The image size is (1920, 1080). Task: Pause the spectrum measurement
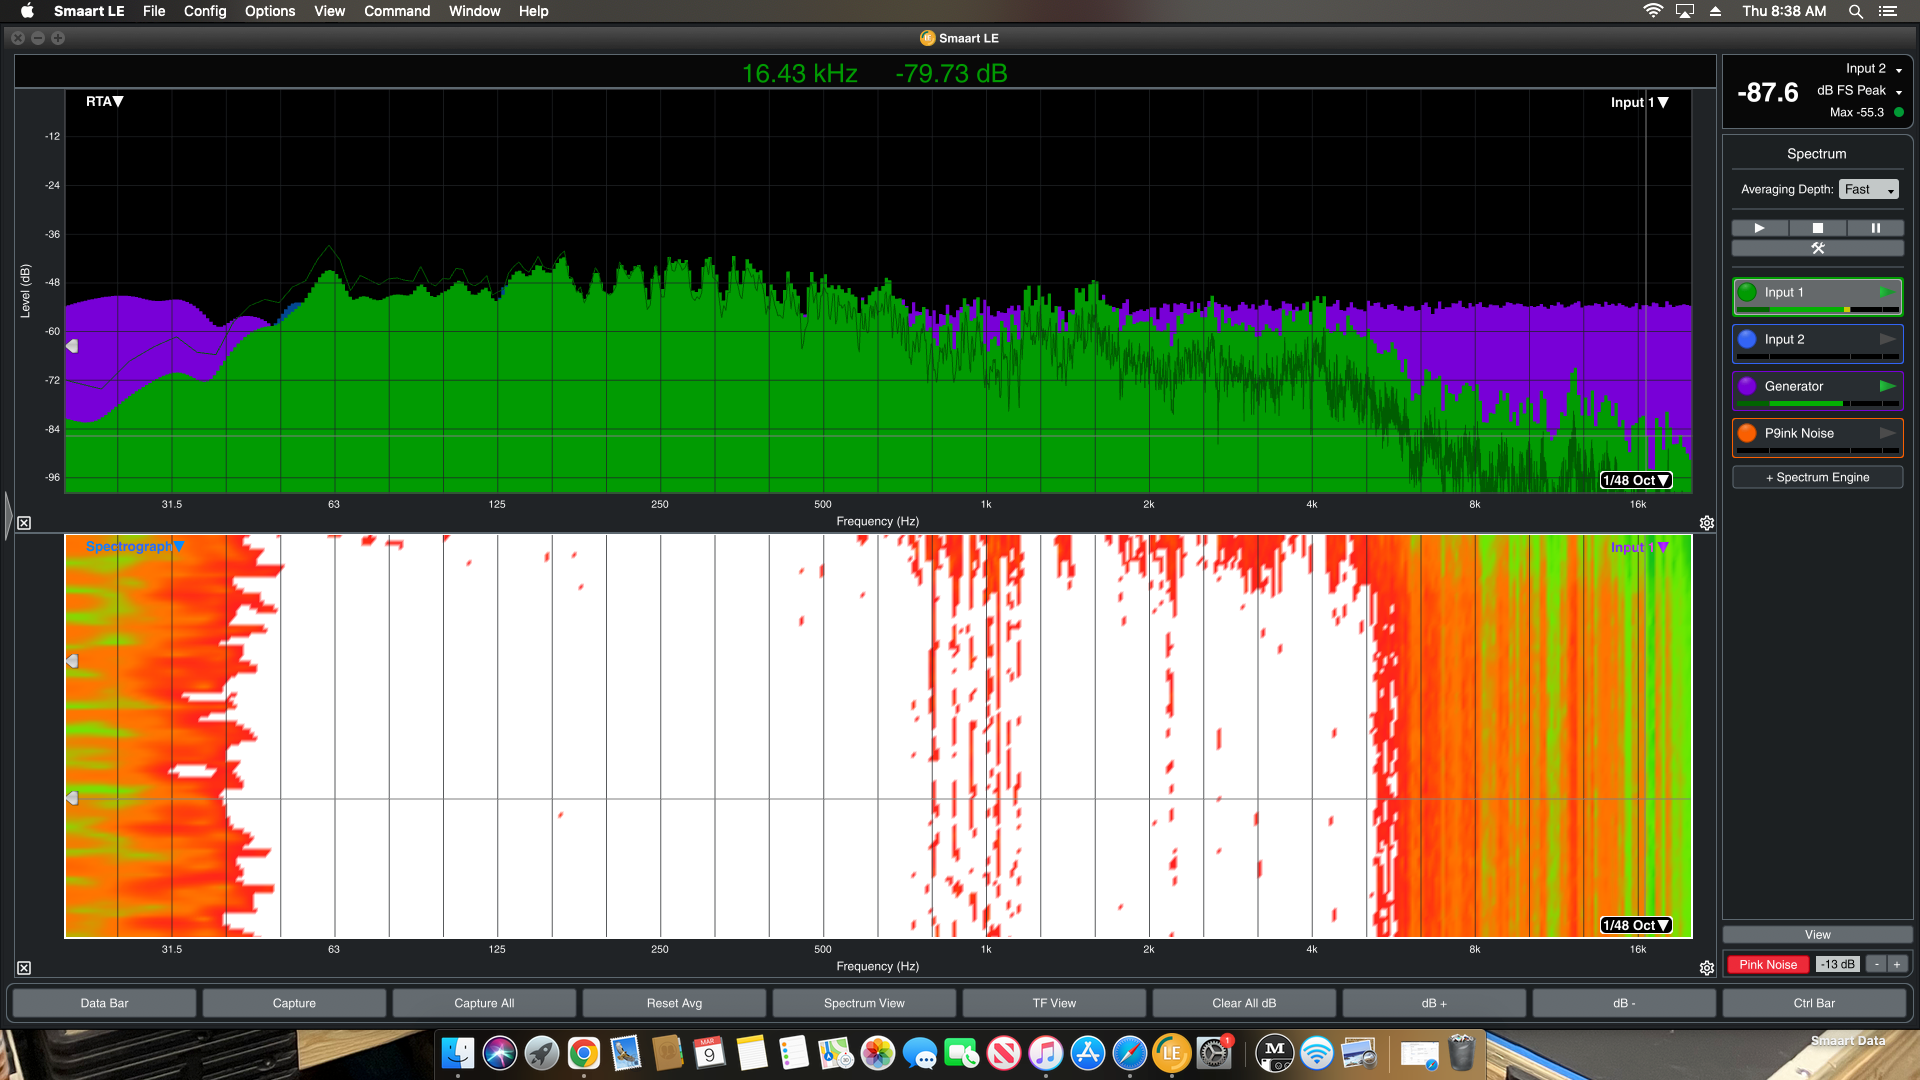[1876, 228]
